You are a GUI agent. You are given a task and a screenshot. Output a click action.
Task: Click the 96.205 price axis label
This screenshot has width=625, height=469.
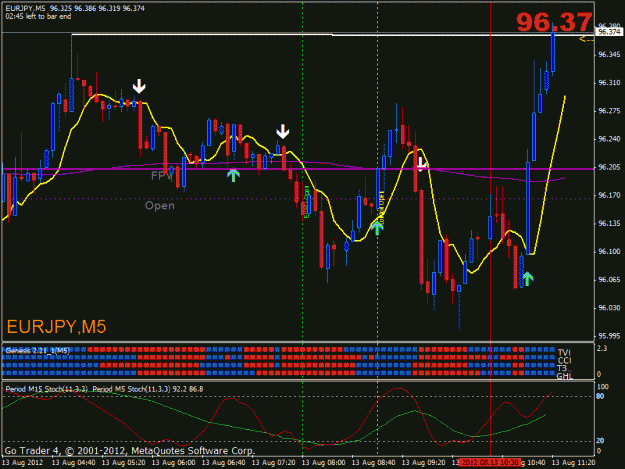609,167
